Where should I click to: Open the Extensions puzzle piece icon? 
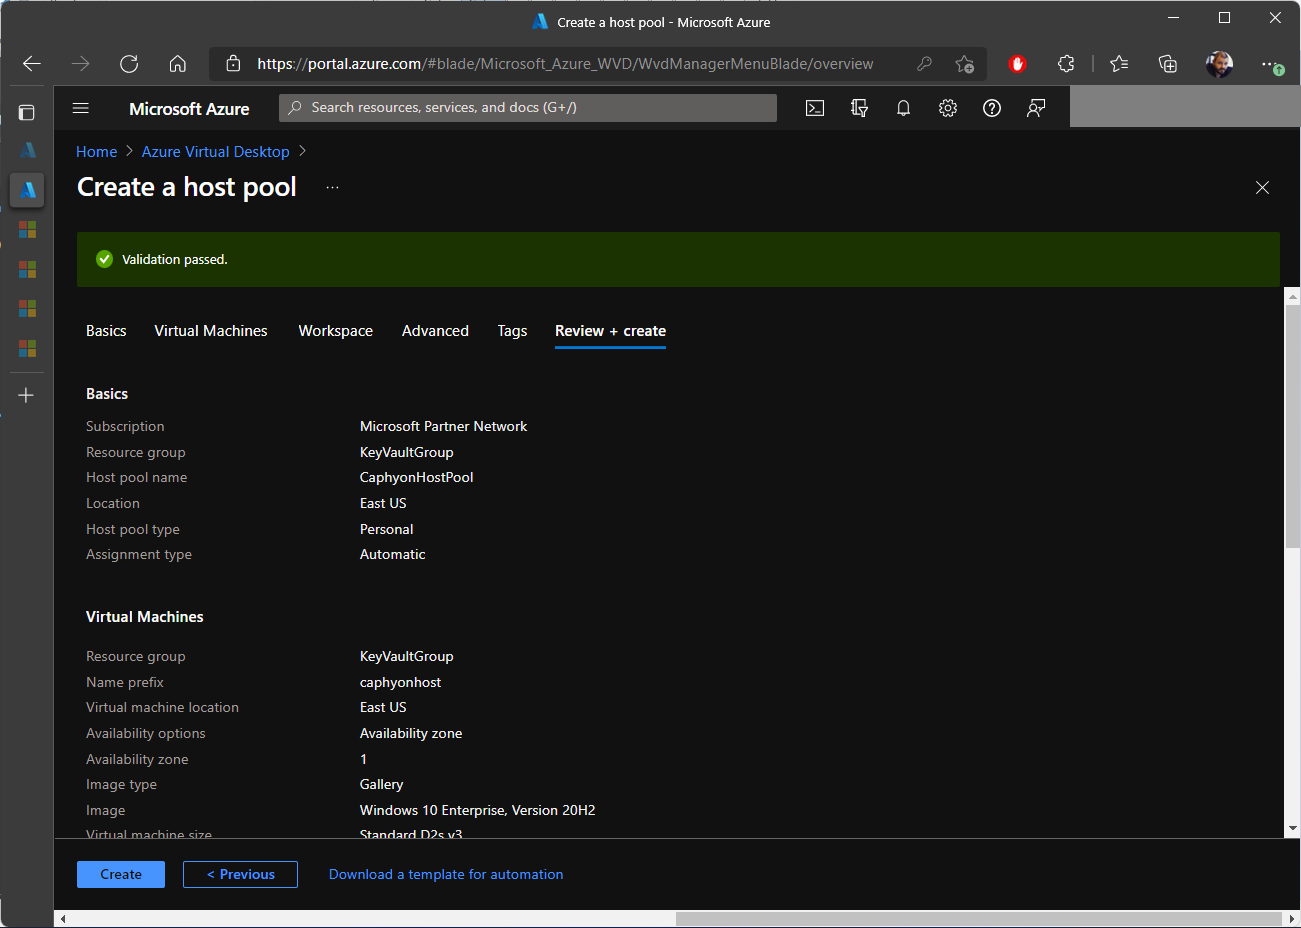coord(1066,64)
